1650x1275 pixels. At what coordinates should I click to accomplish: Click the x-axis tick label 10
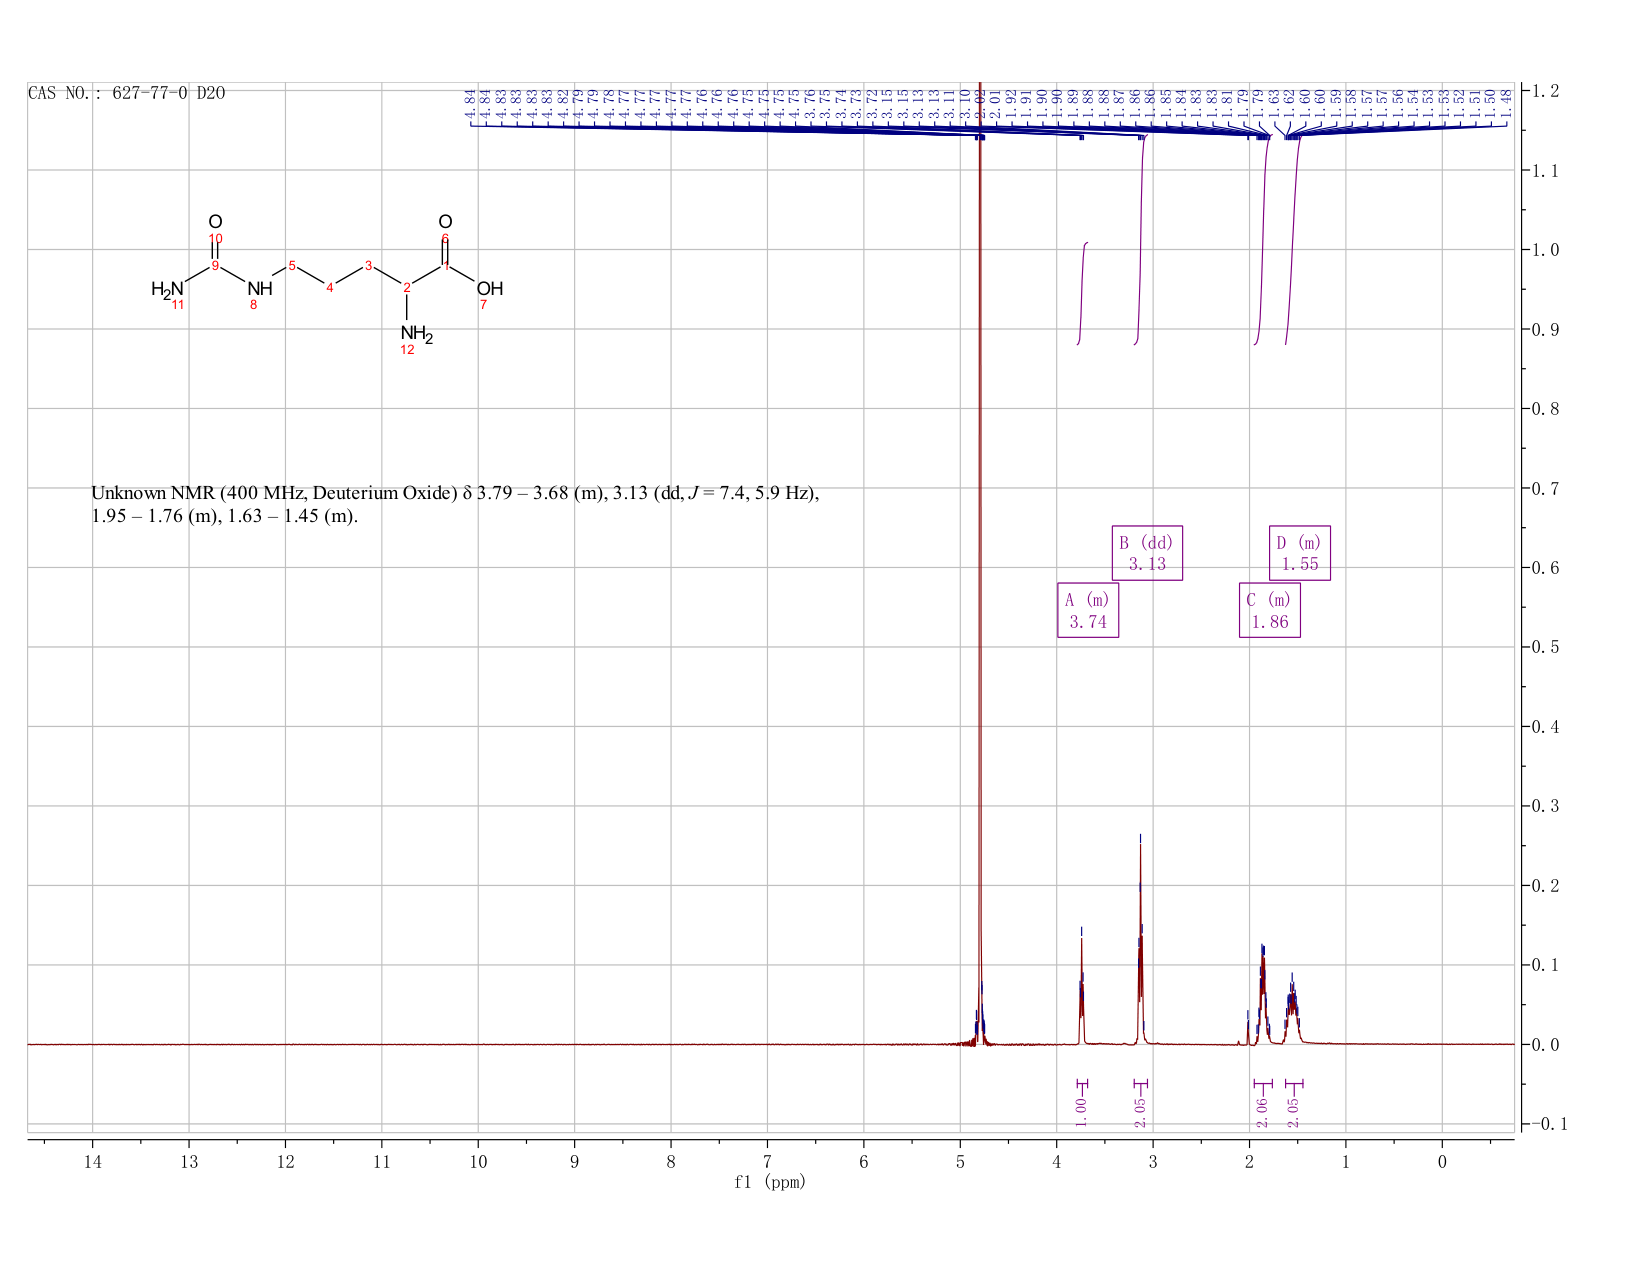pyautogui.click(x=478, y=1162)
